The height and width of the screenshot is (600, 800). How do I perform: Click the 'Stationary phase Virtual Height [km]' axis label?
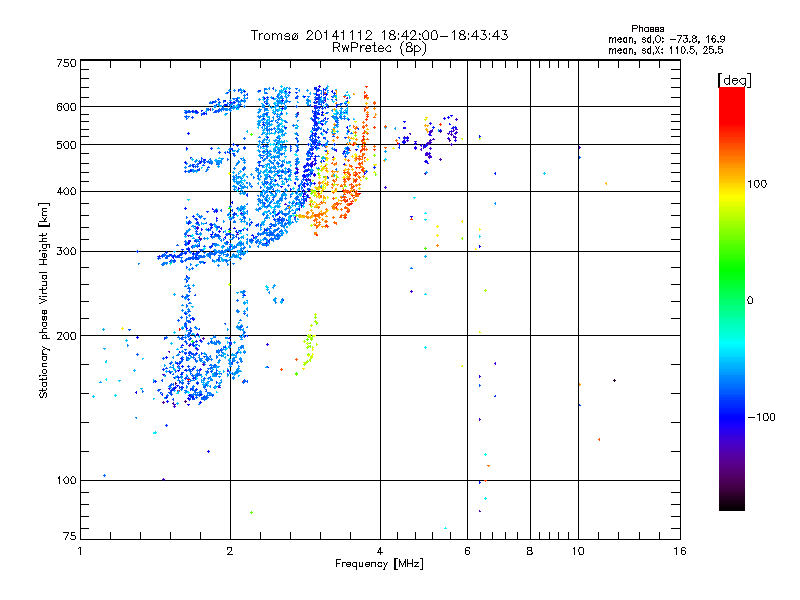[x=44, y=300]
